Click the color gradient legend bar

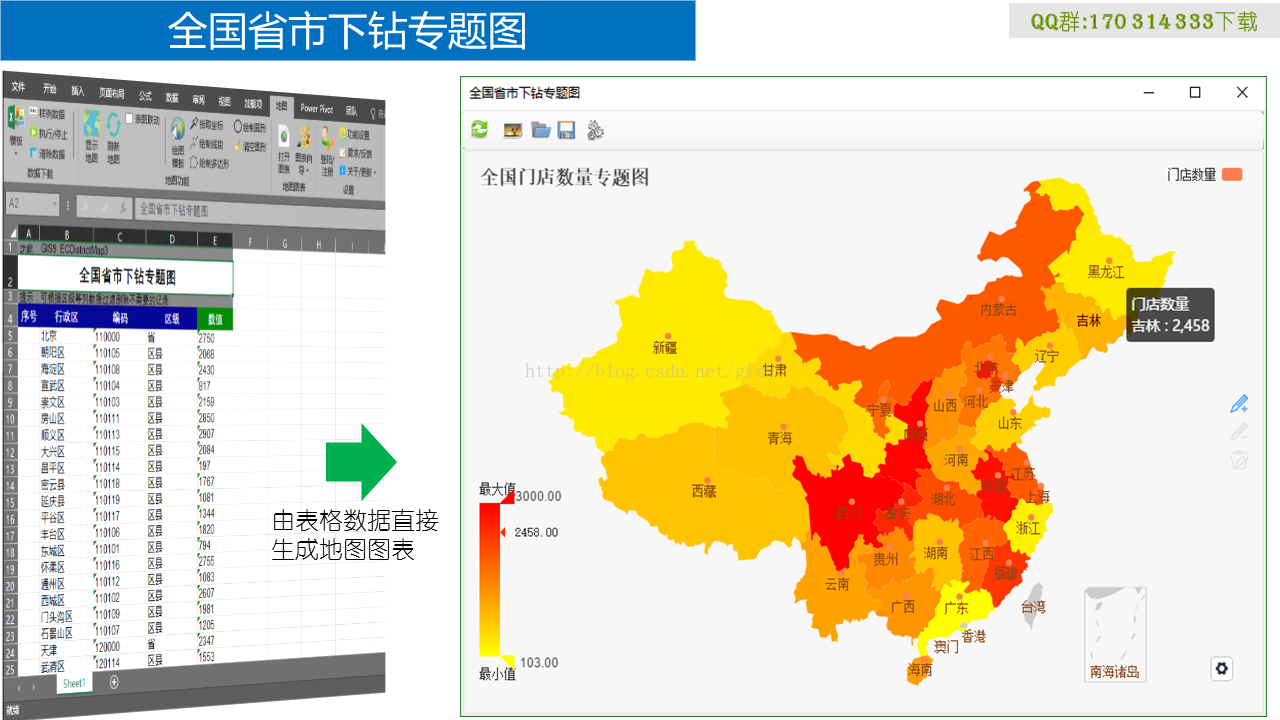coord(489,578)
